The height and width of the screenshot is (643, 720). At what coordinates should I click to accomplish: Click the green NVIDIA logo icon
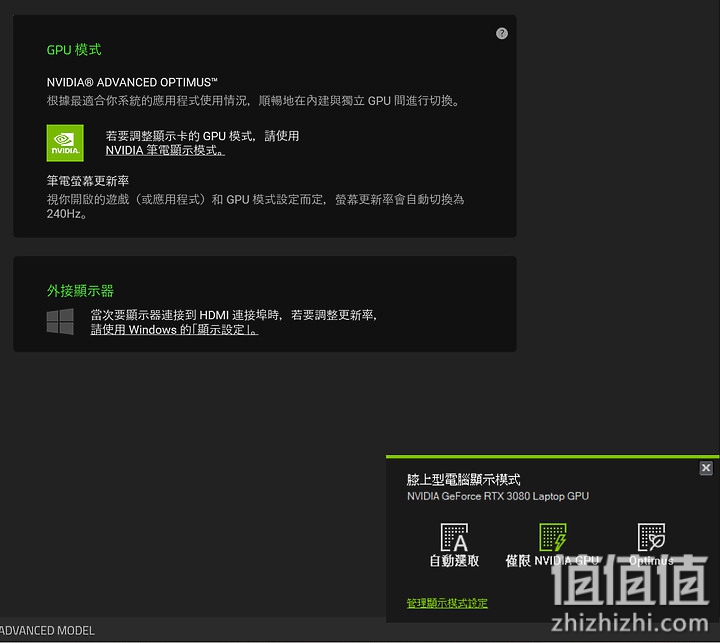65,143
